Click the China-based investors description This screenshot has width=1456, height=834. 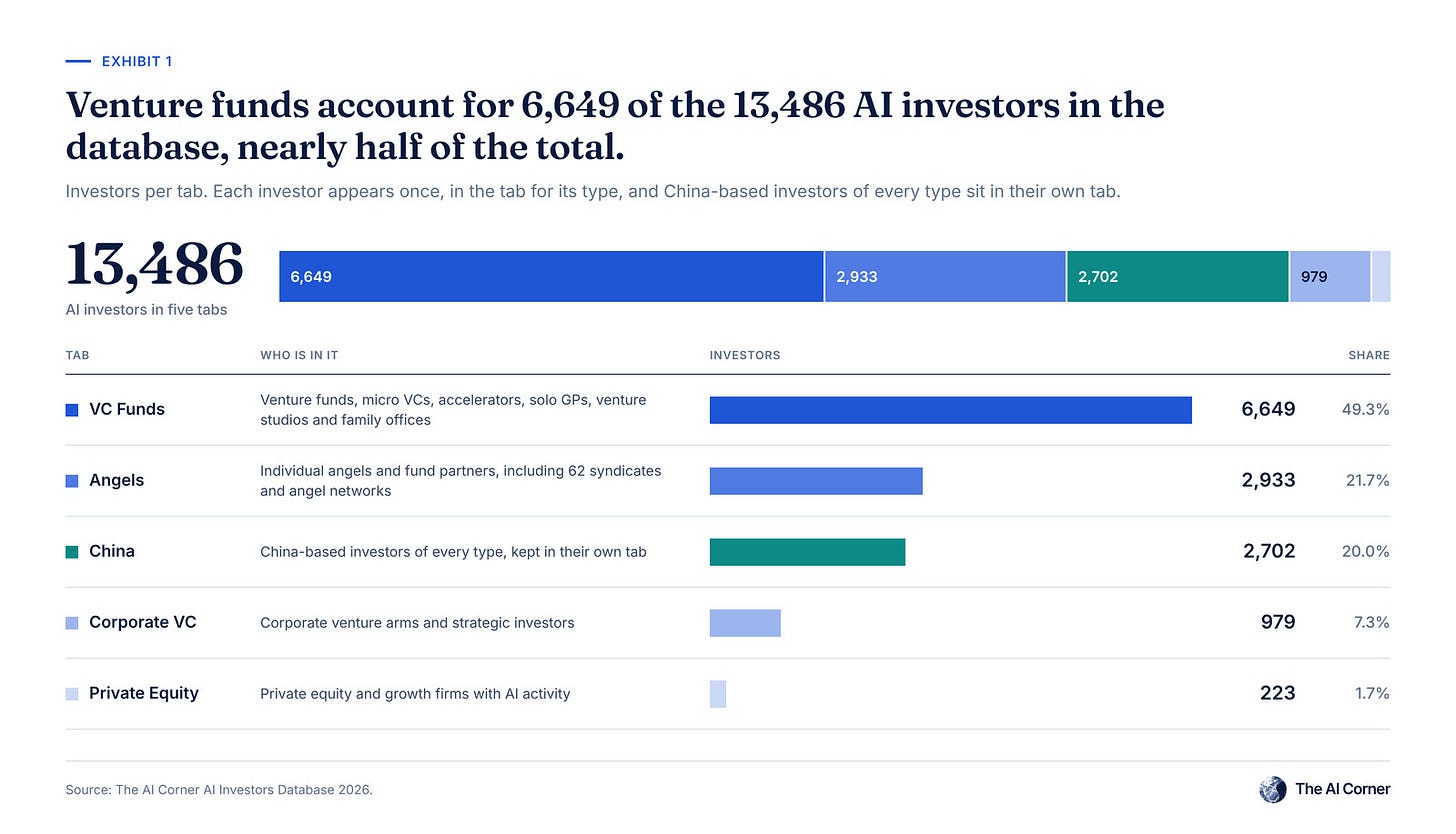[453, 552]
